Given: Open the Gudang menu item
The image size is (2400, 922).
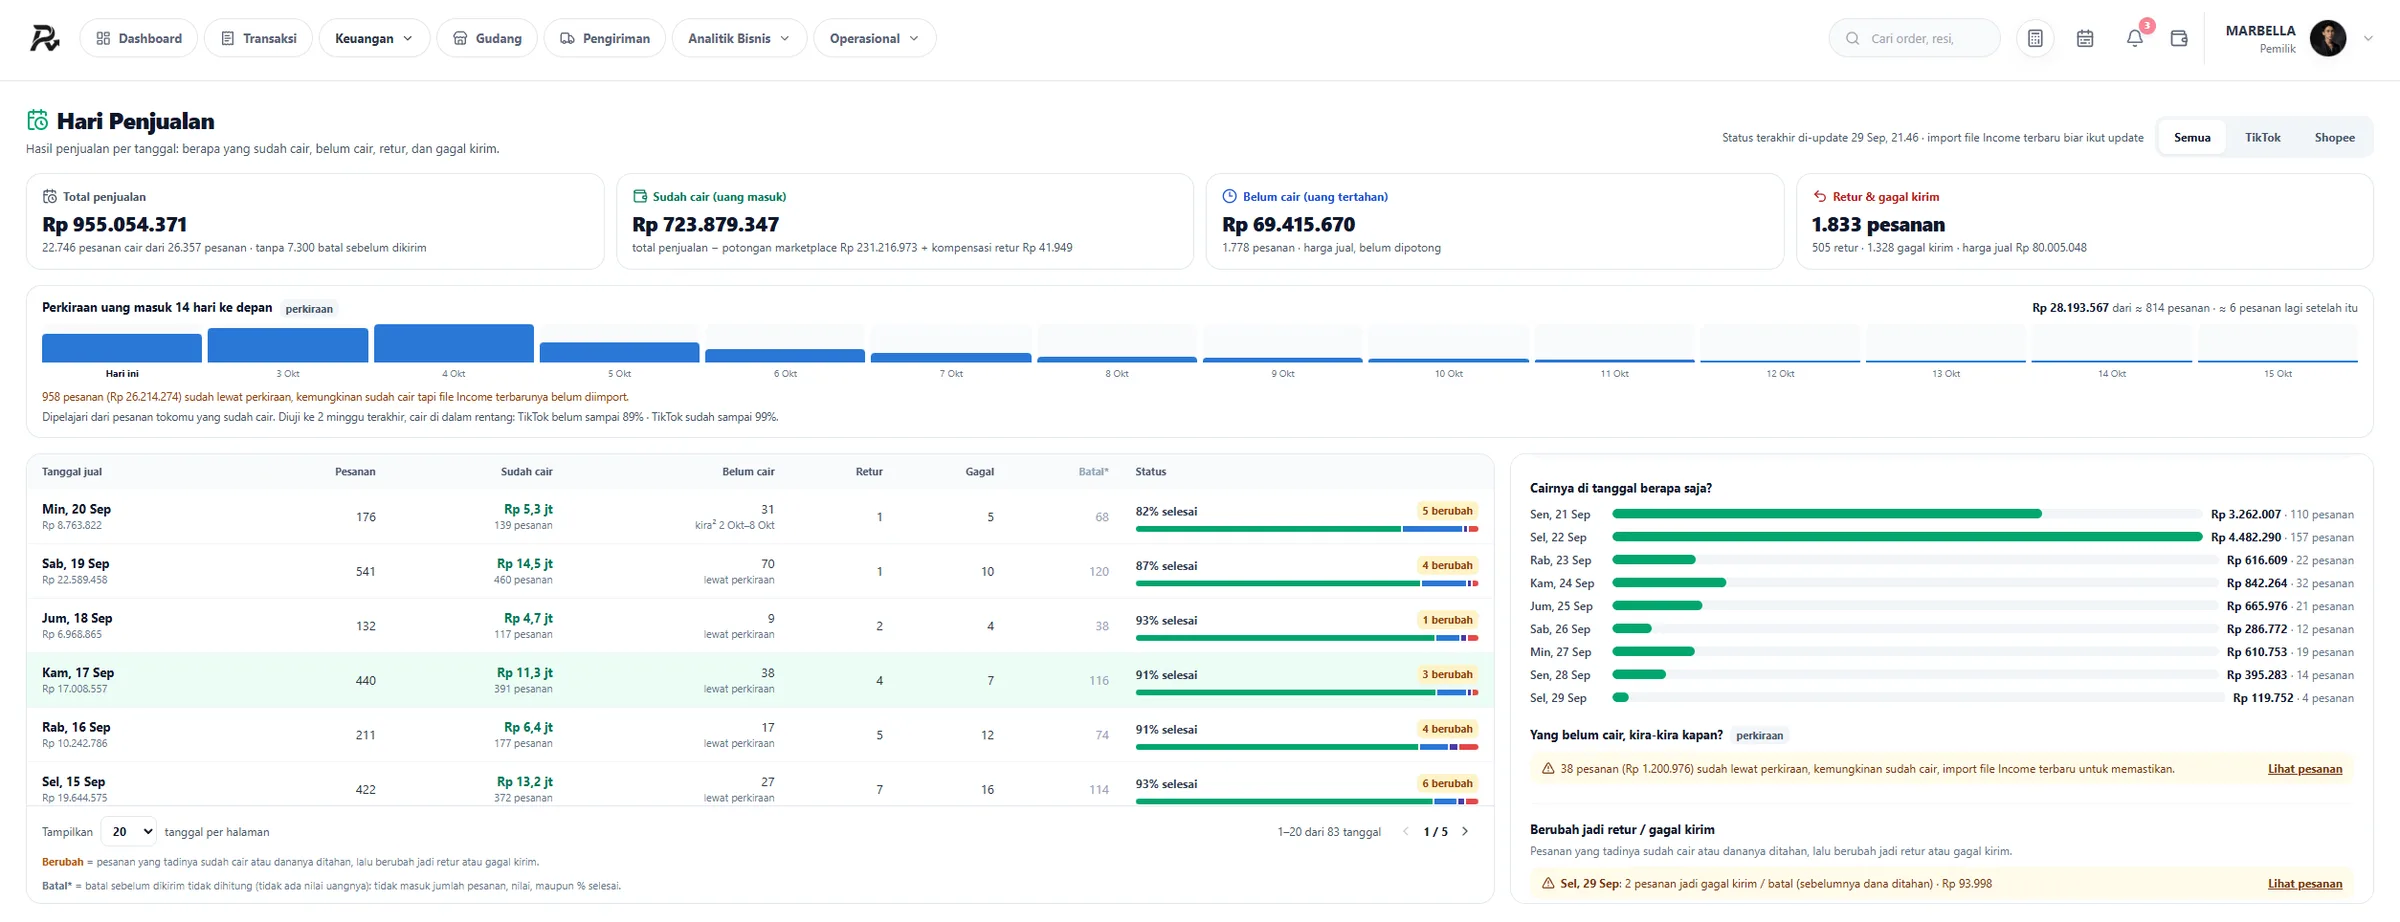Looking at the screenshot, I should click(487, 38).
